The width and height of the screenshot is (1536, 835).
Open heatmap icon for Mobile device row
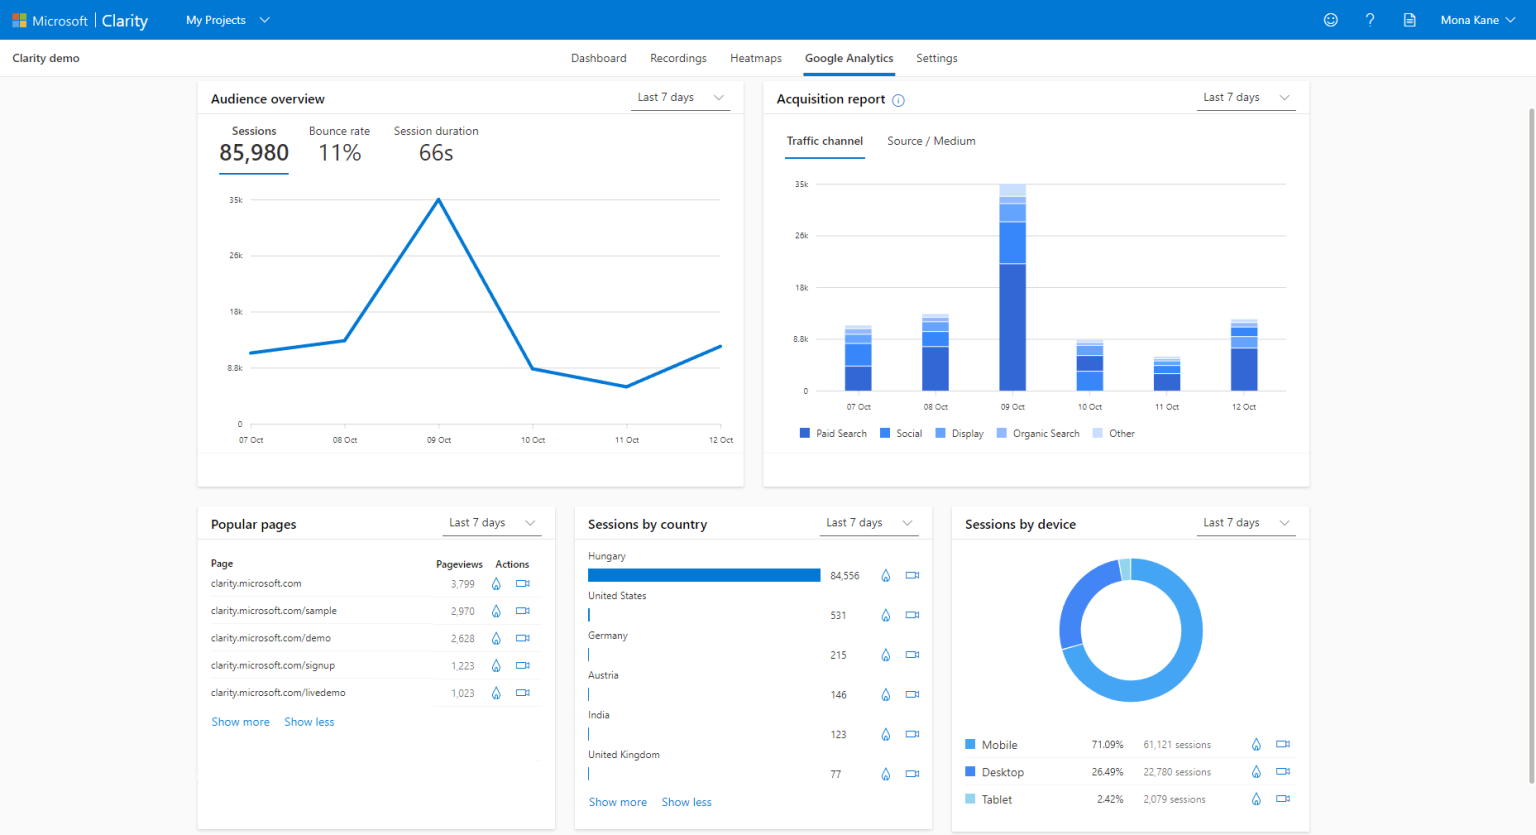1256,745
